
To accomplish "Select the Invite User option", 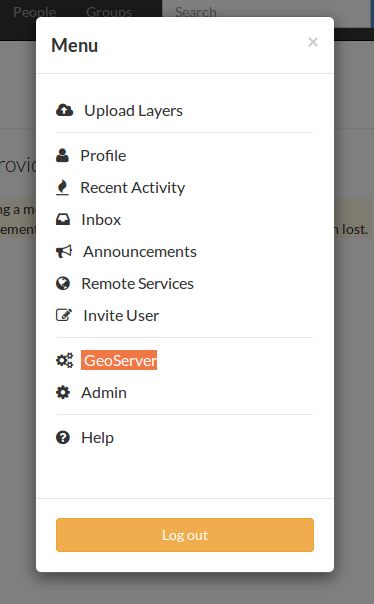I will coord(121,315).
